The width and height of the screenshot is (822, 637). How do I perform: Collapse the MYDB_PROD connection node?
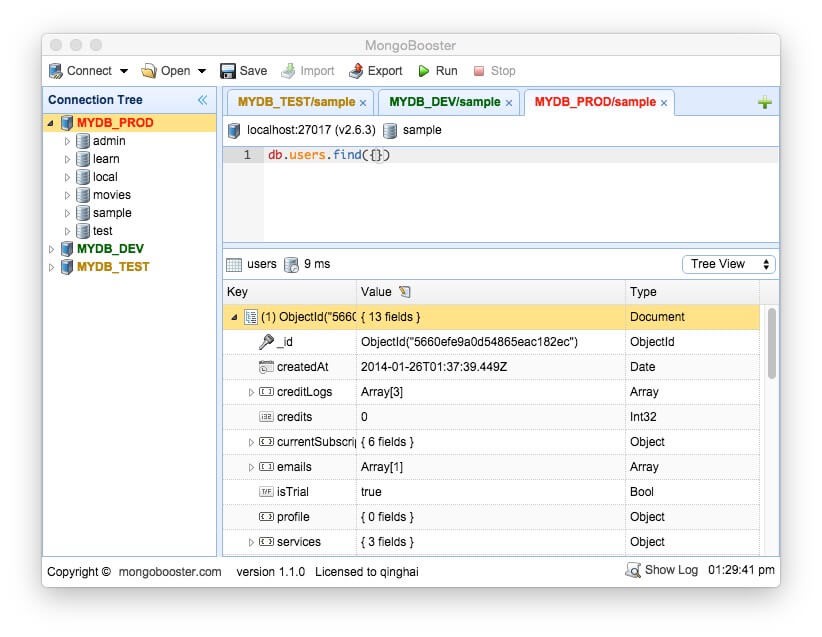point(51,123)
